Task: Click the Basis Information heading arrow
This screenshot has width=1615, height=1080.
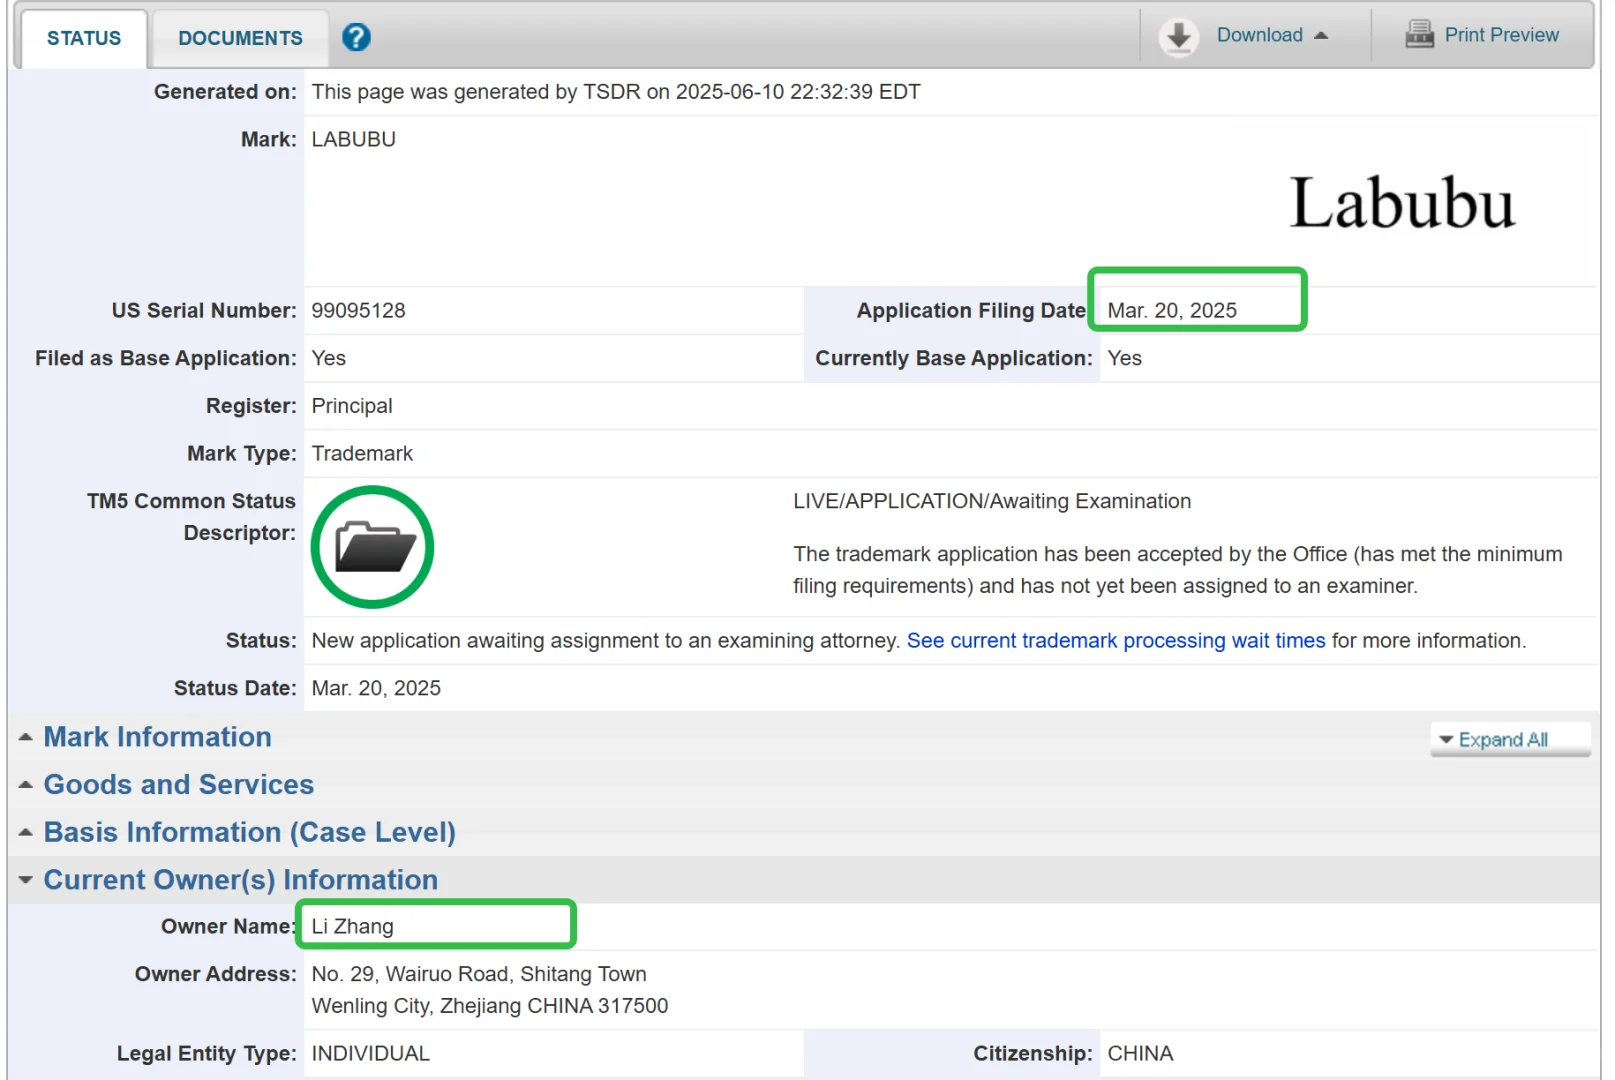Action: click(26, 833)
